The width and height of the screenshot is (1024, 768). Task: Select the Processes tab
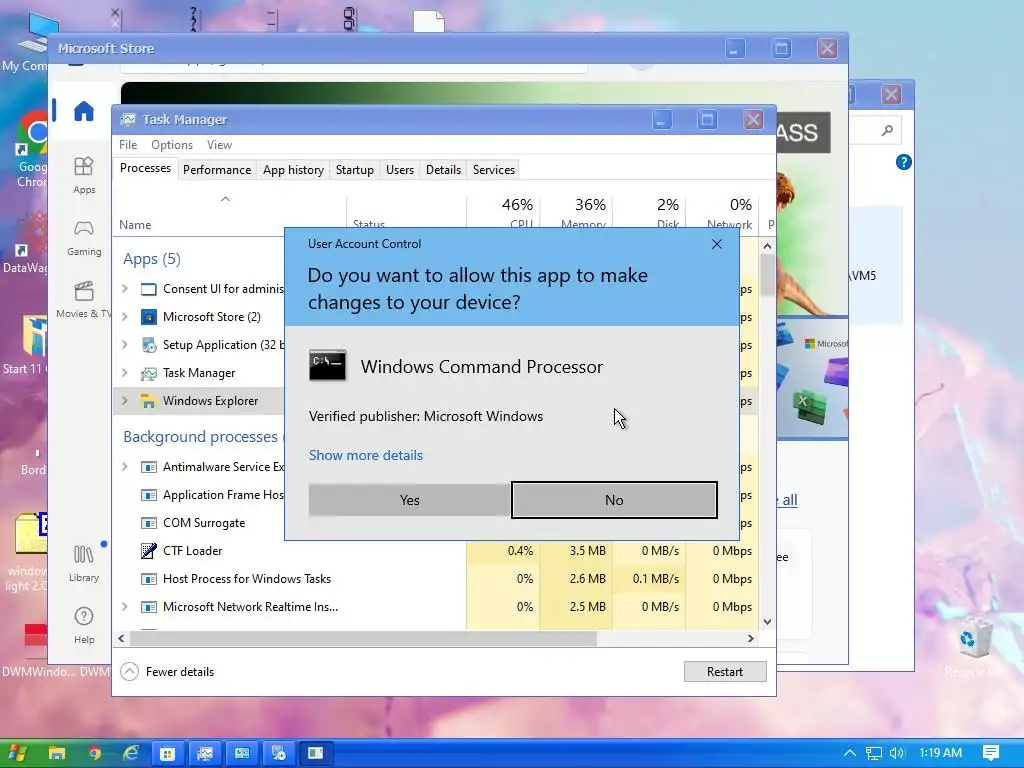click(145, 168)
